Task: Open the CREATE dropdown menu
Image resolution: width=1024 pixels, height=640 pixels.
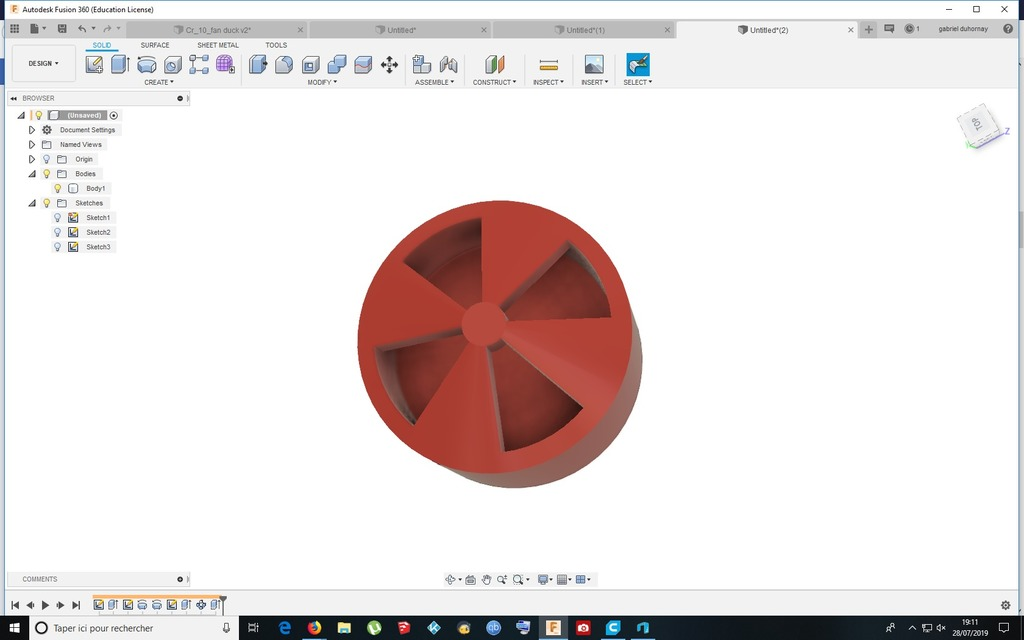Action: click(158, 82)
